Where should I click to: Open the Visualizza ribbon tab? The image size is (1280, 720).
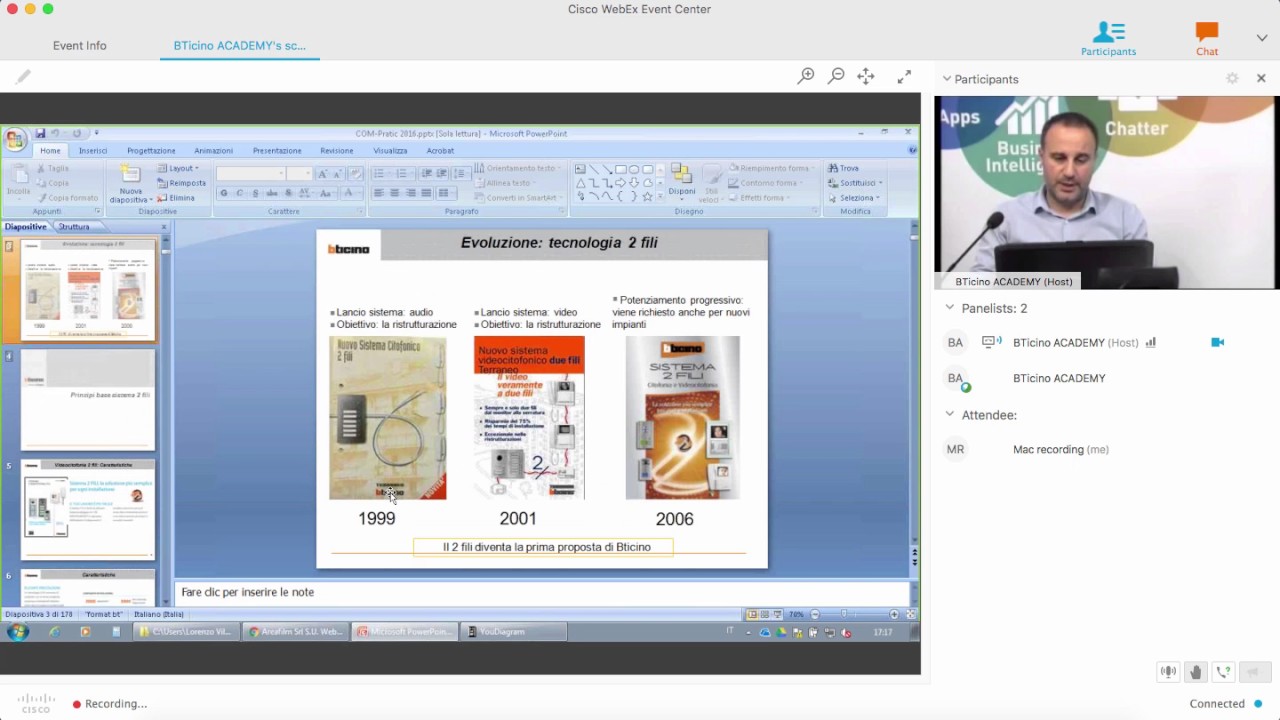point(390,151)
